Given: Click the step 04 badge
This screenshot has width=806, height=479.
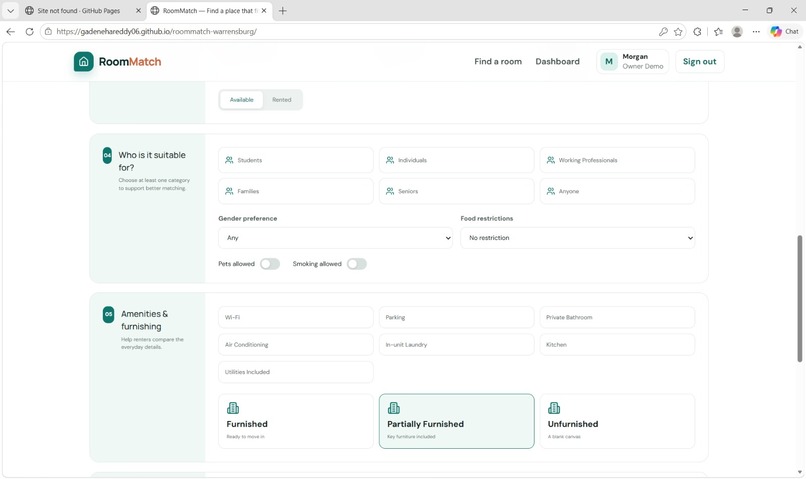Looking at the screenshot, I should (x=107, y=155).
